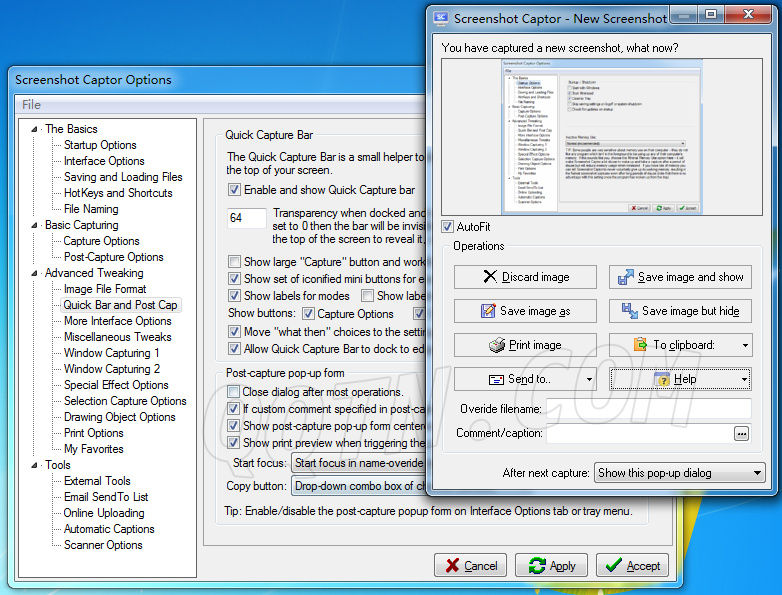This screenshot has height=595, width=782.
Task: Click the Overide filename text field
Action: (648, 409)
